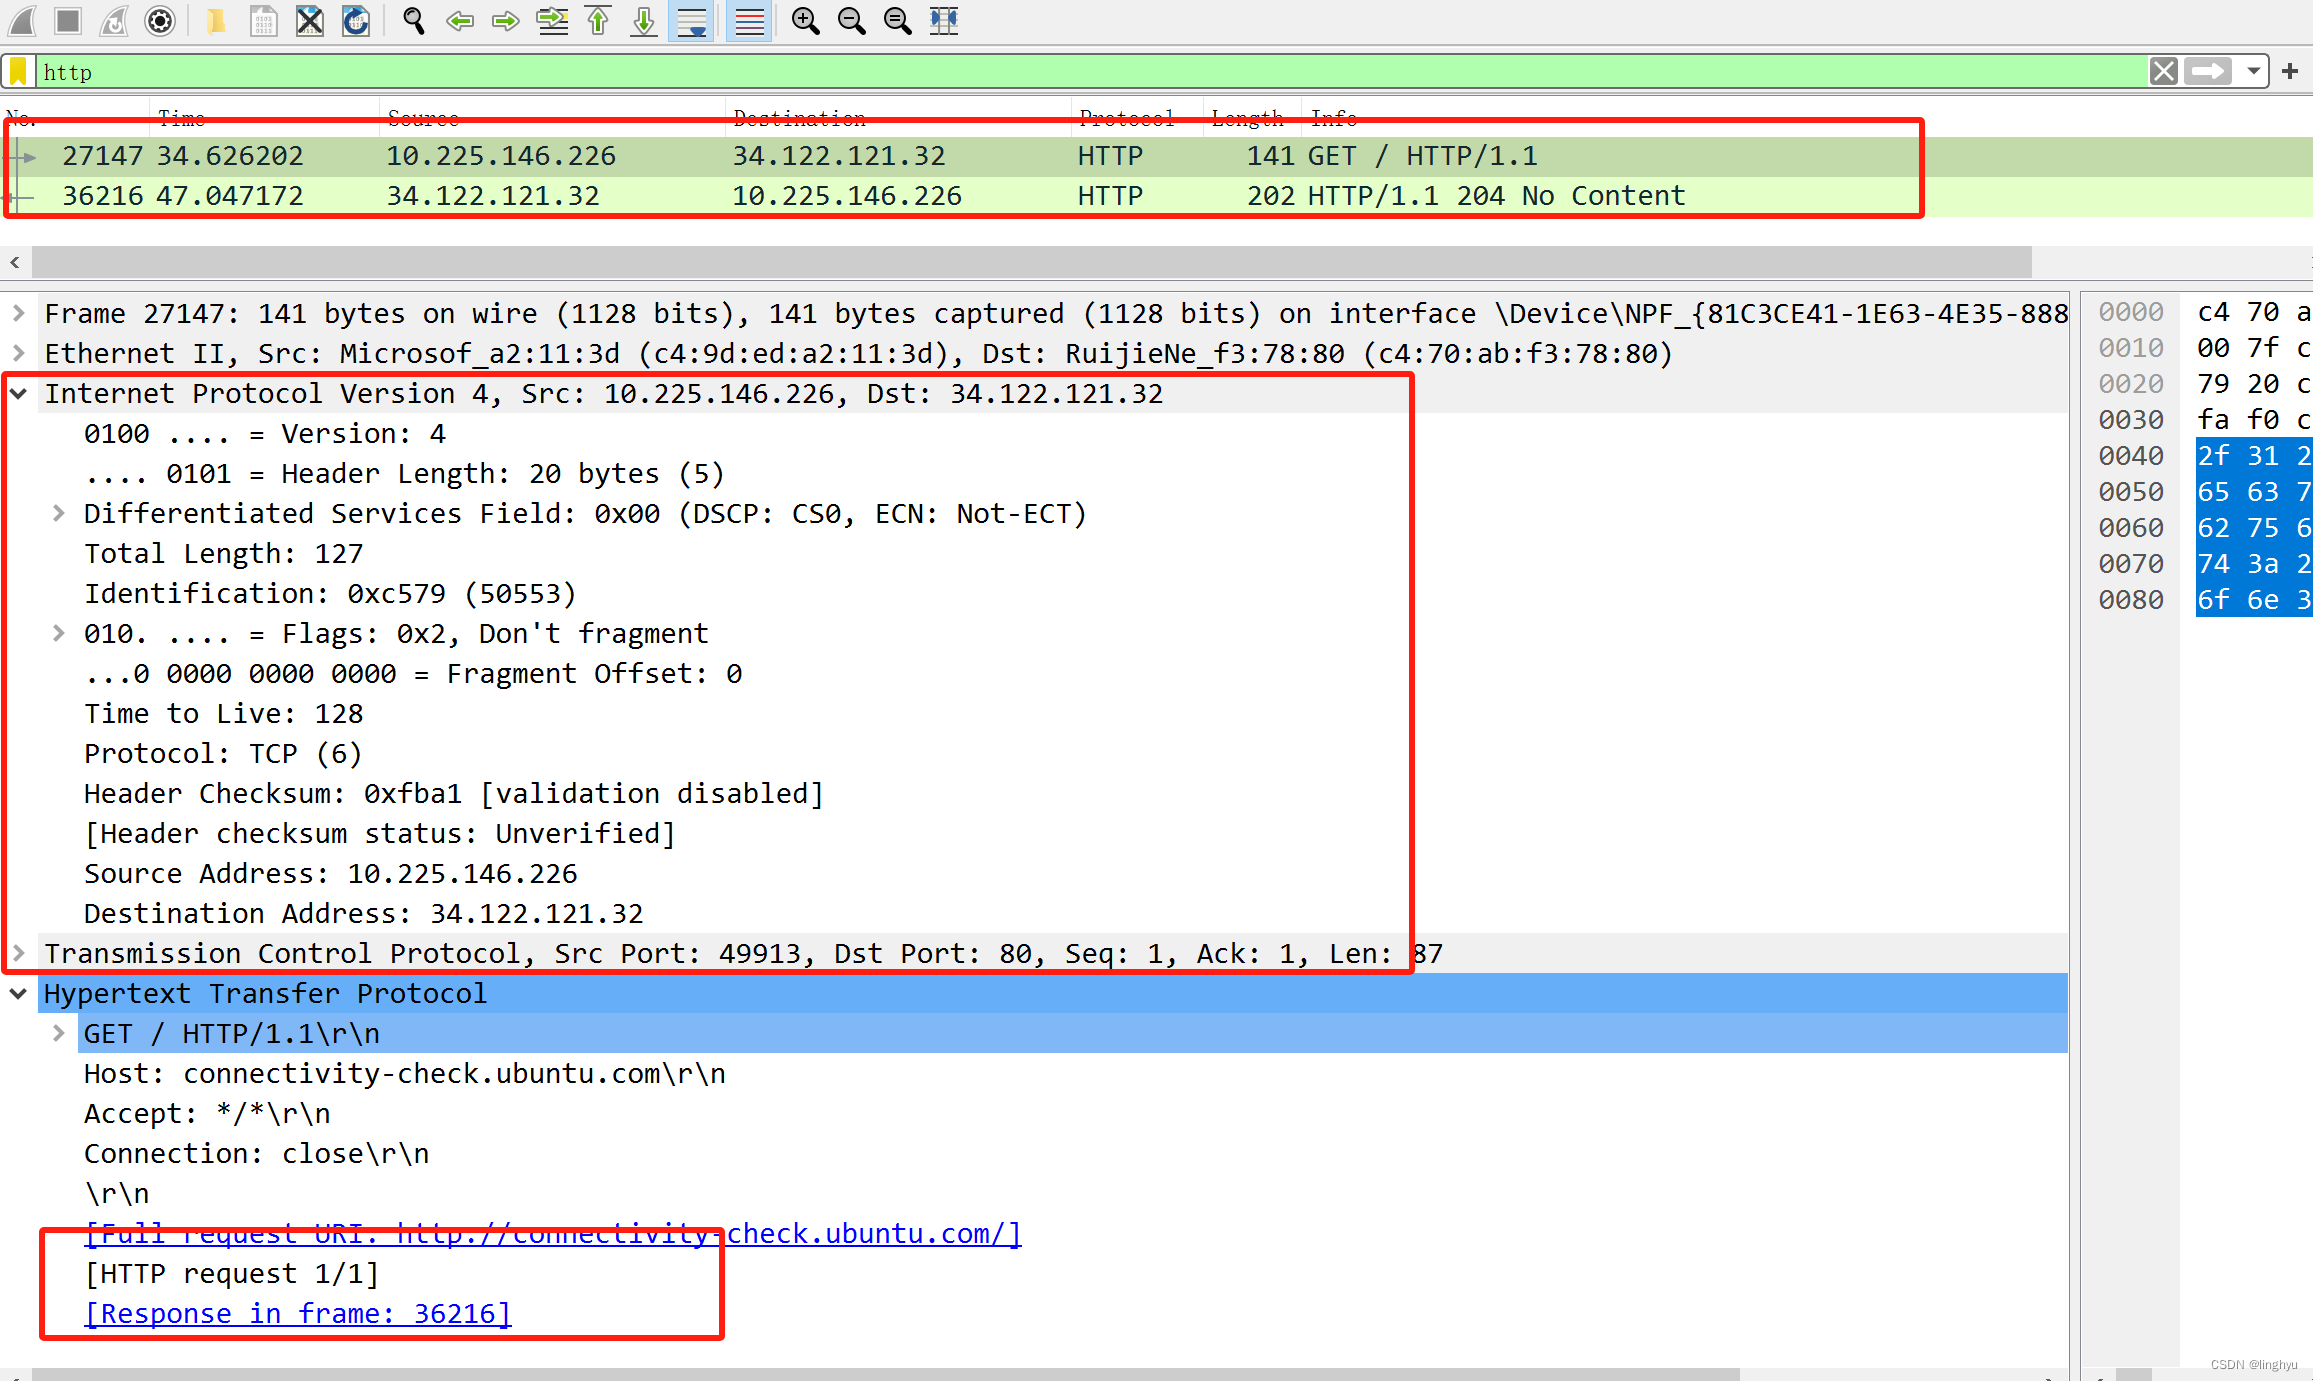This screenshot has width=2313, height=1381.
Task: Open the full request URI link
Action: pyautogui.click(x=550, y=1233)
